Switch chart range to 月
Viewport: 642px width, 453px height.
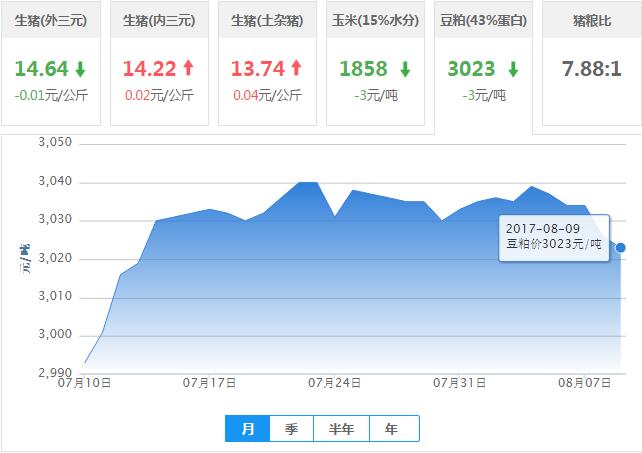click(x=248, y=428)
